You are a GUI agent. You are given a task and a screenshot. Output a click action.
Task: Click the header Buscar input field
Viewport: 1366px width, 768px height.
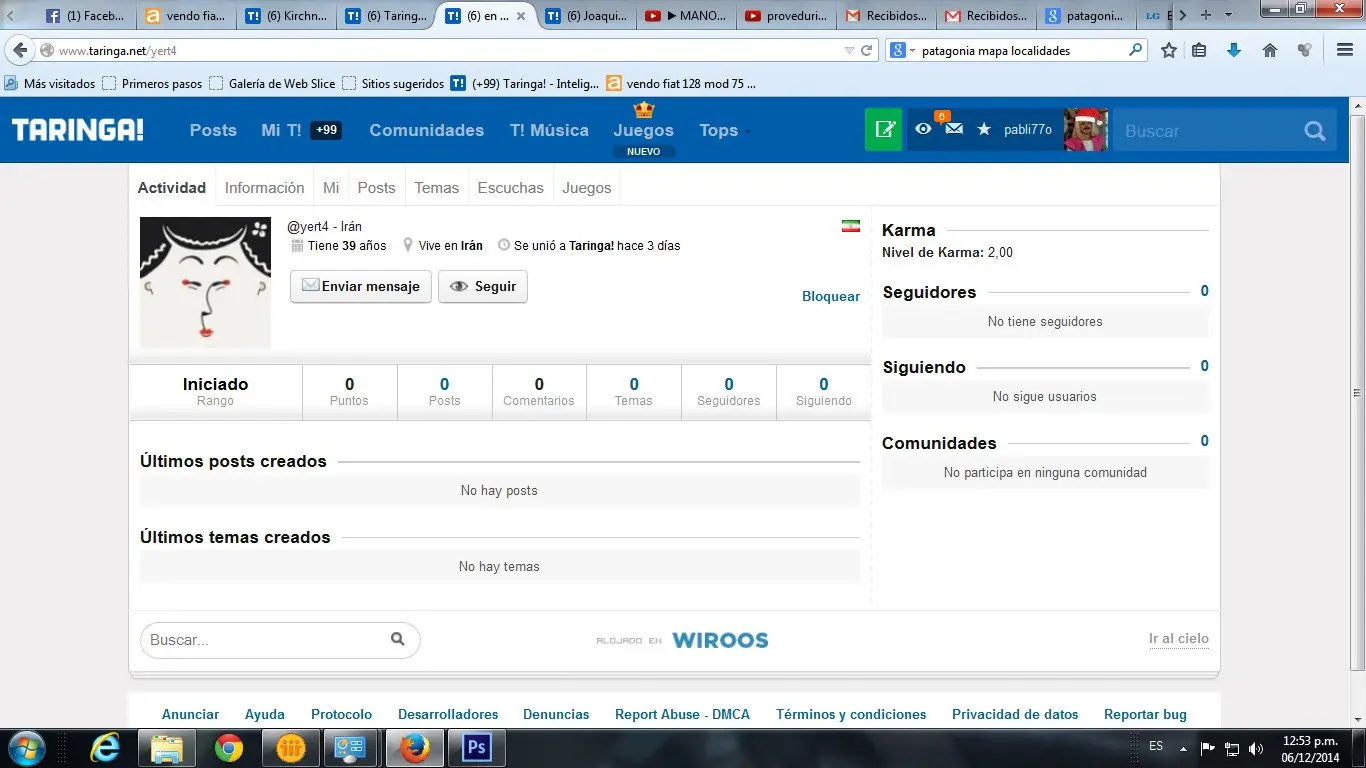[x=1210, y=131]
